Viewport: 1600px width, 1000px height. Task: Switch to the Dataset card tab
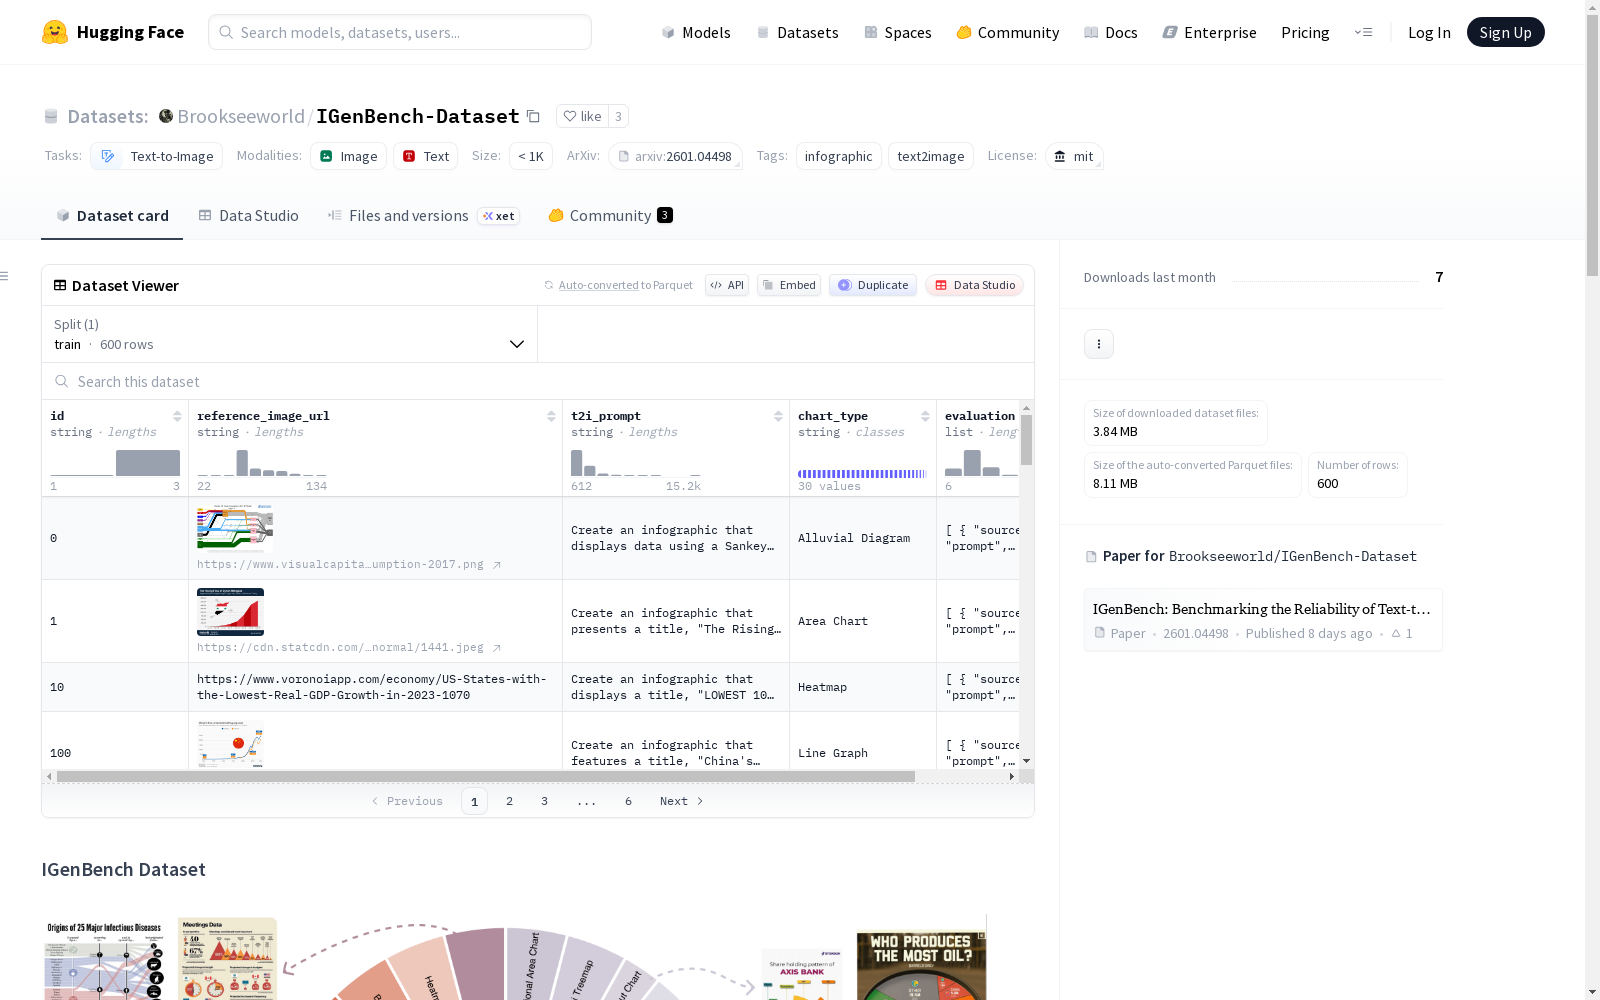point(112,216)
